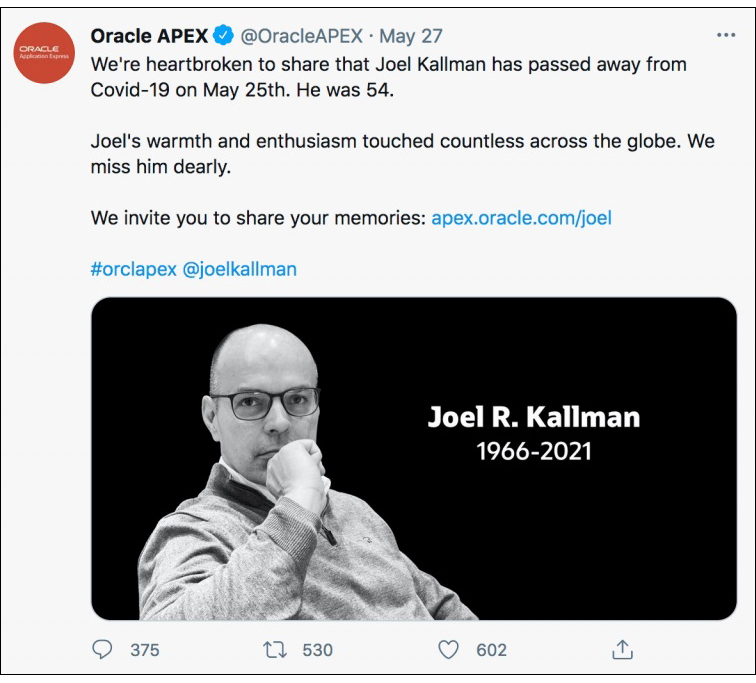Click the "Joel R. Kallman" name caption in the image
The height and width of the screenshot is (683, 756).
[534, 416]
